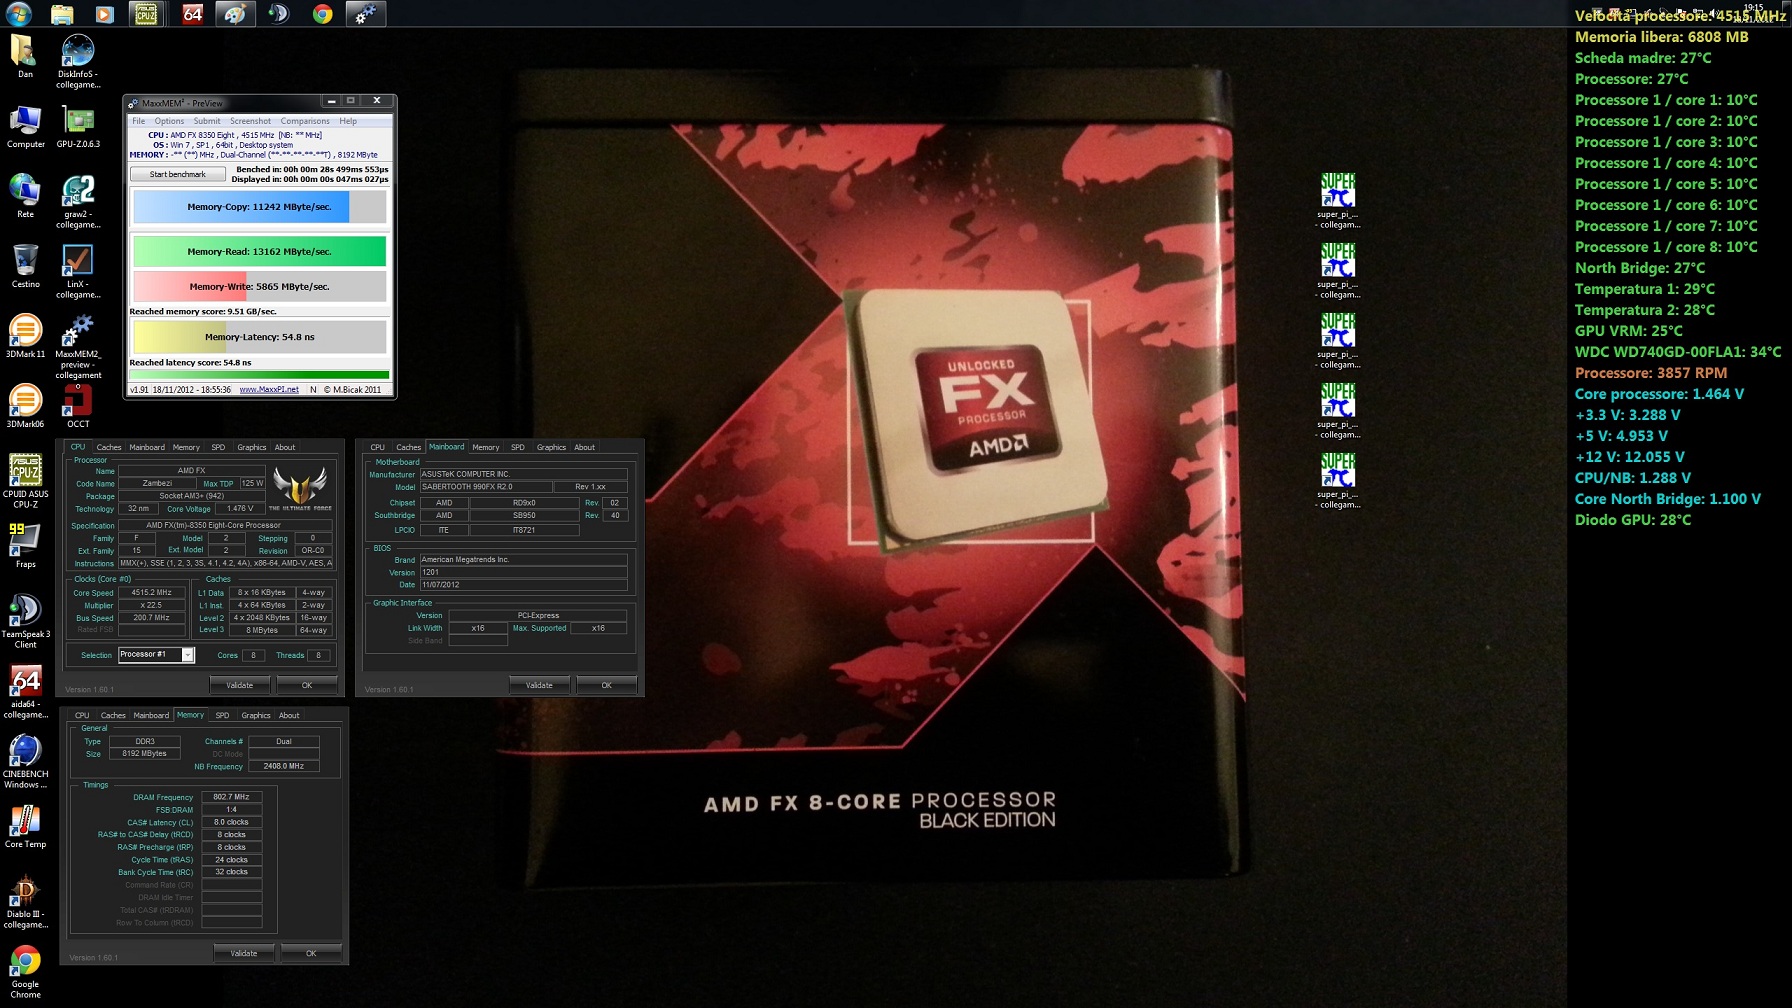Click OK in the CPU-Z CPU window
The image size is (1792, 1008).
(x=307, y=685)
